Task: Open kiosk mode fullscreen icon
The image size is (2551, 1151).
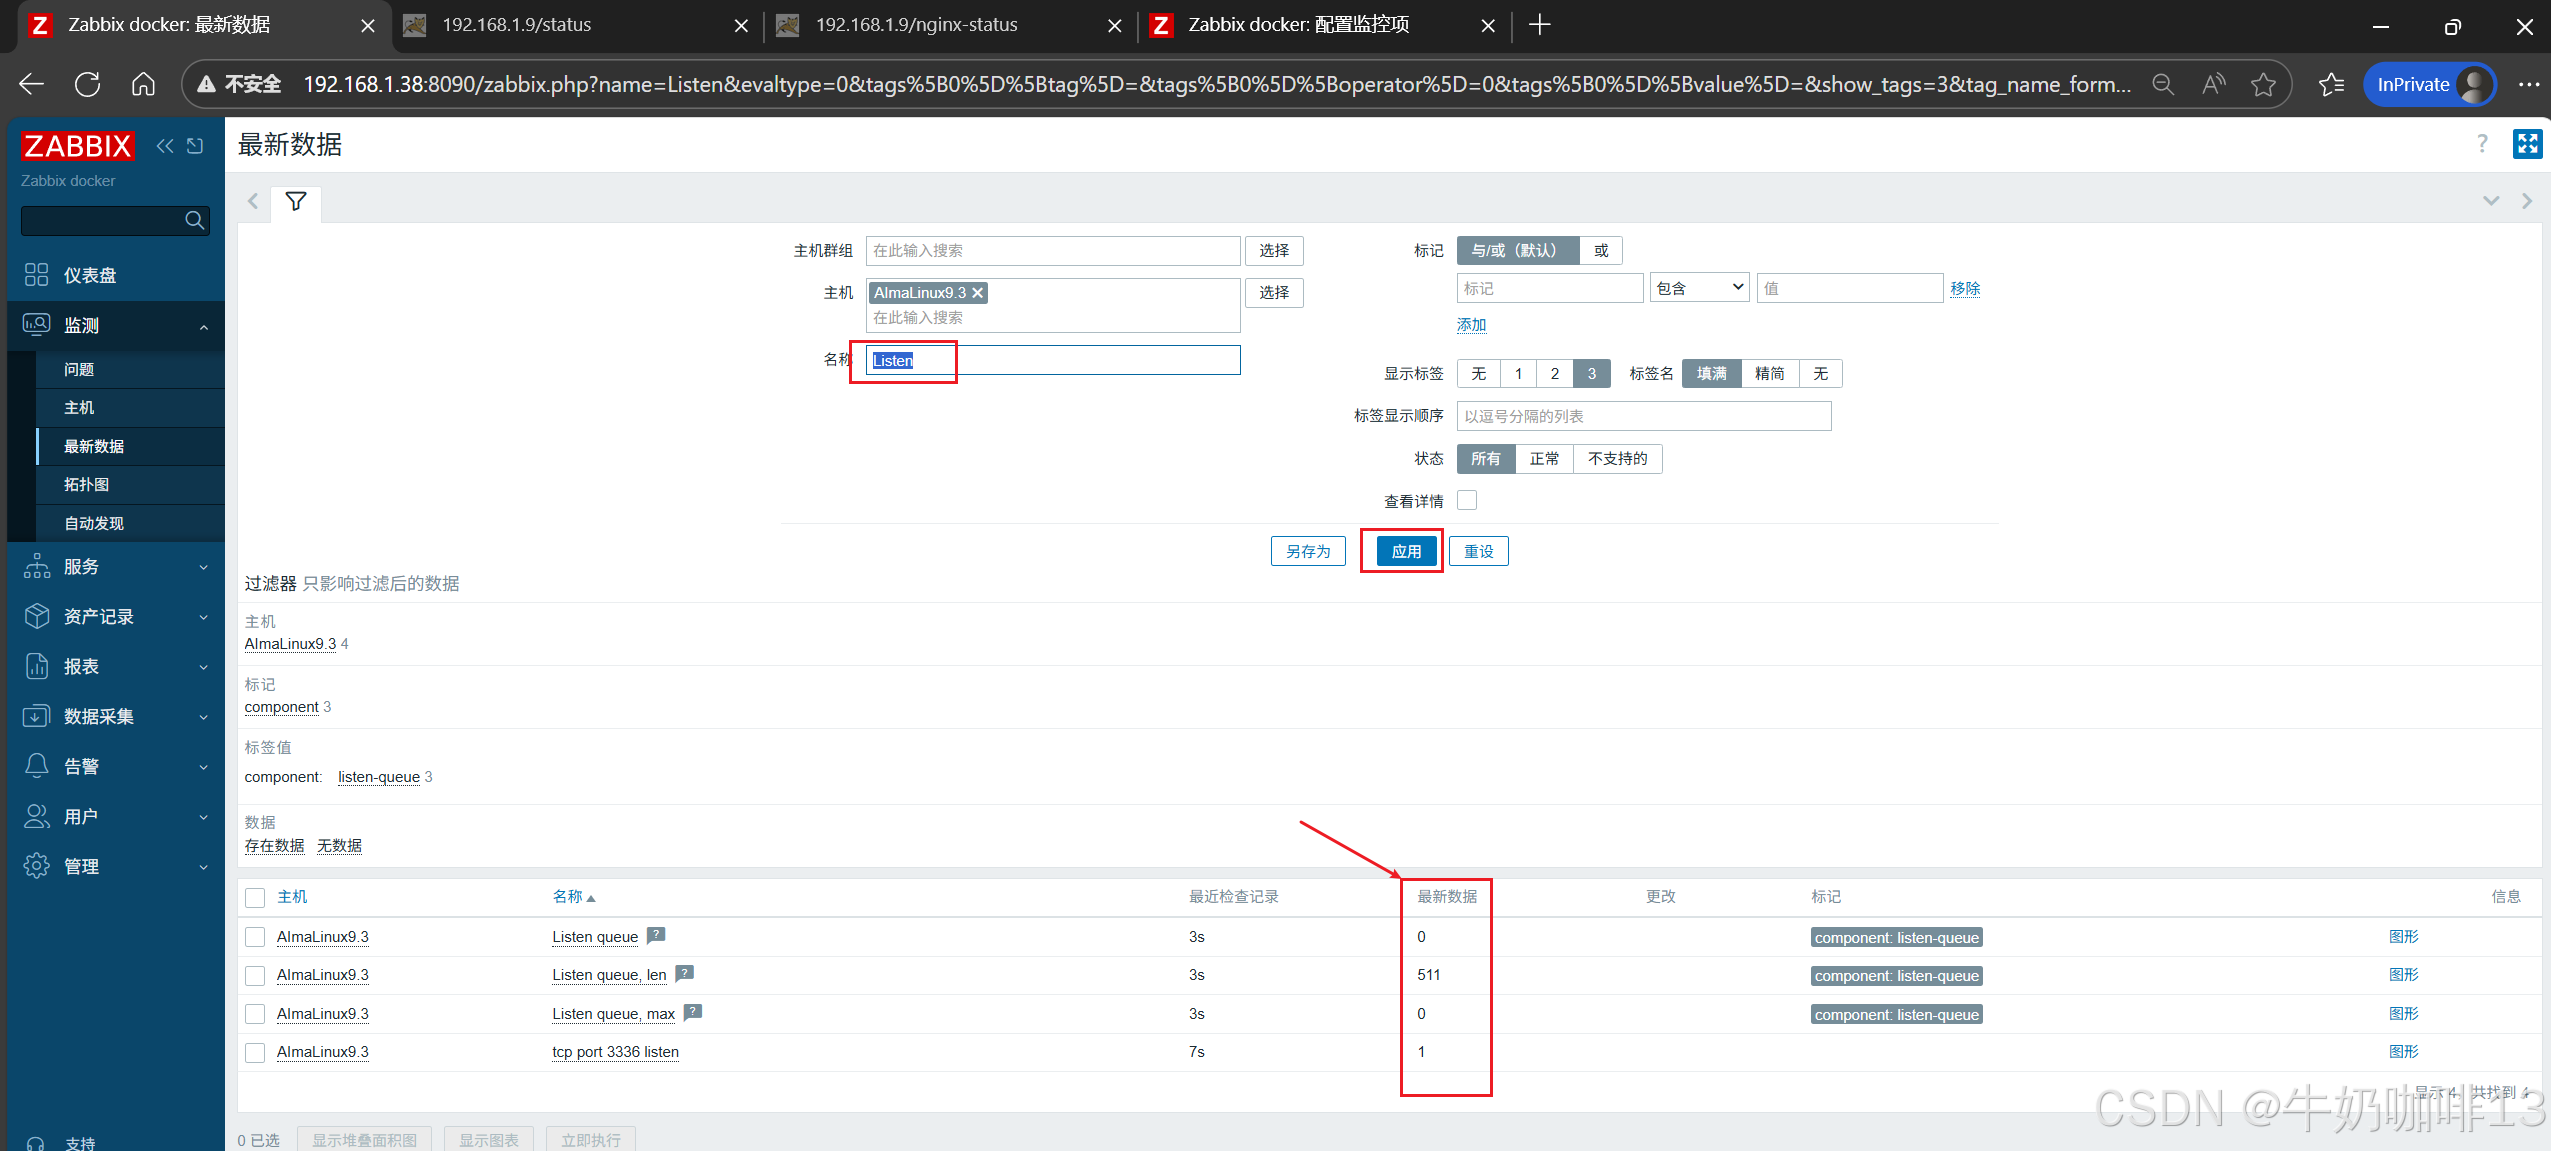Action: (2527, 144)
